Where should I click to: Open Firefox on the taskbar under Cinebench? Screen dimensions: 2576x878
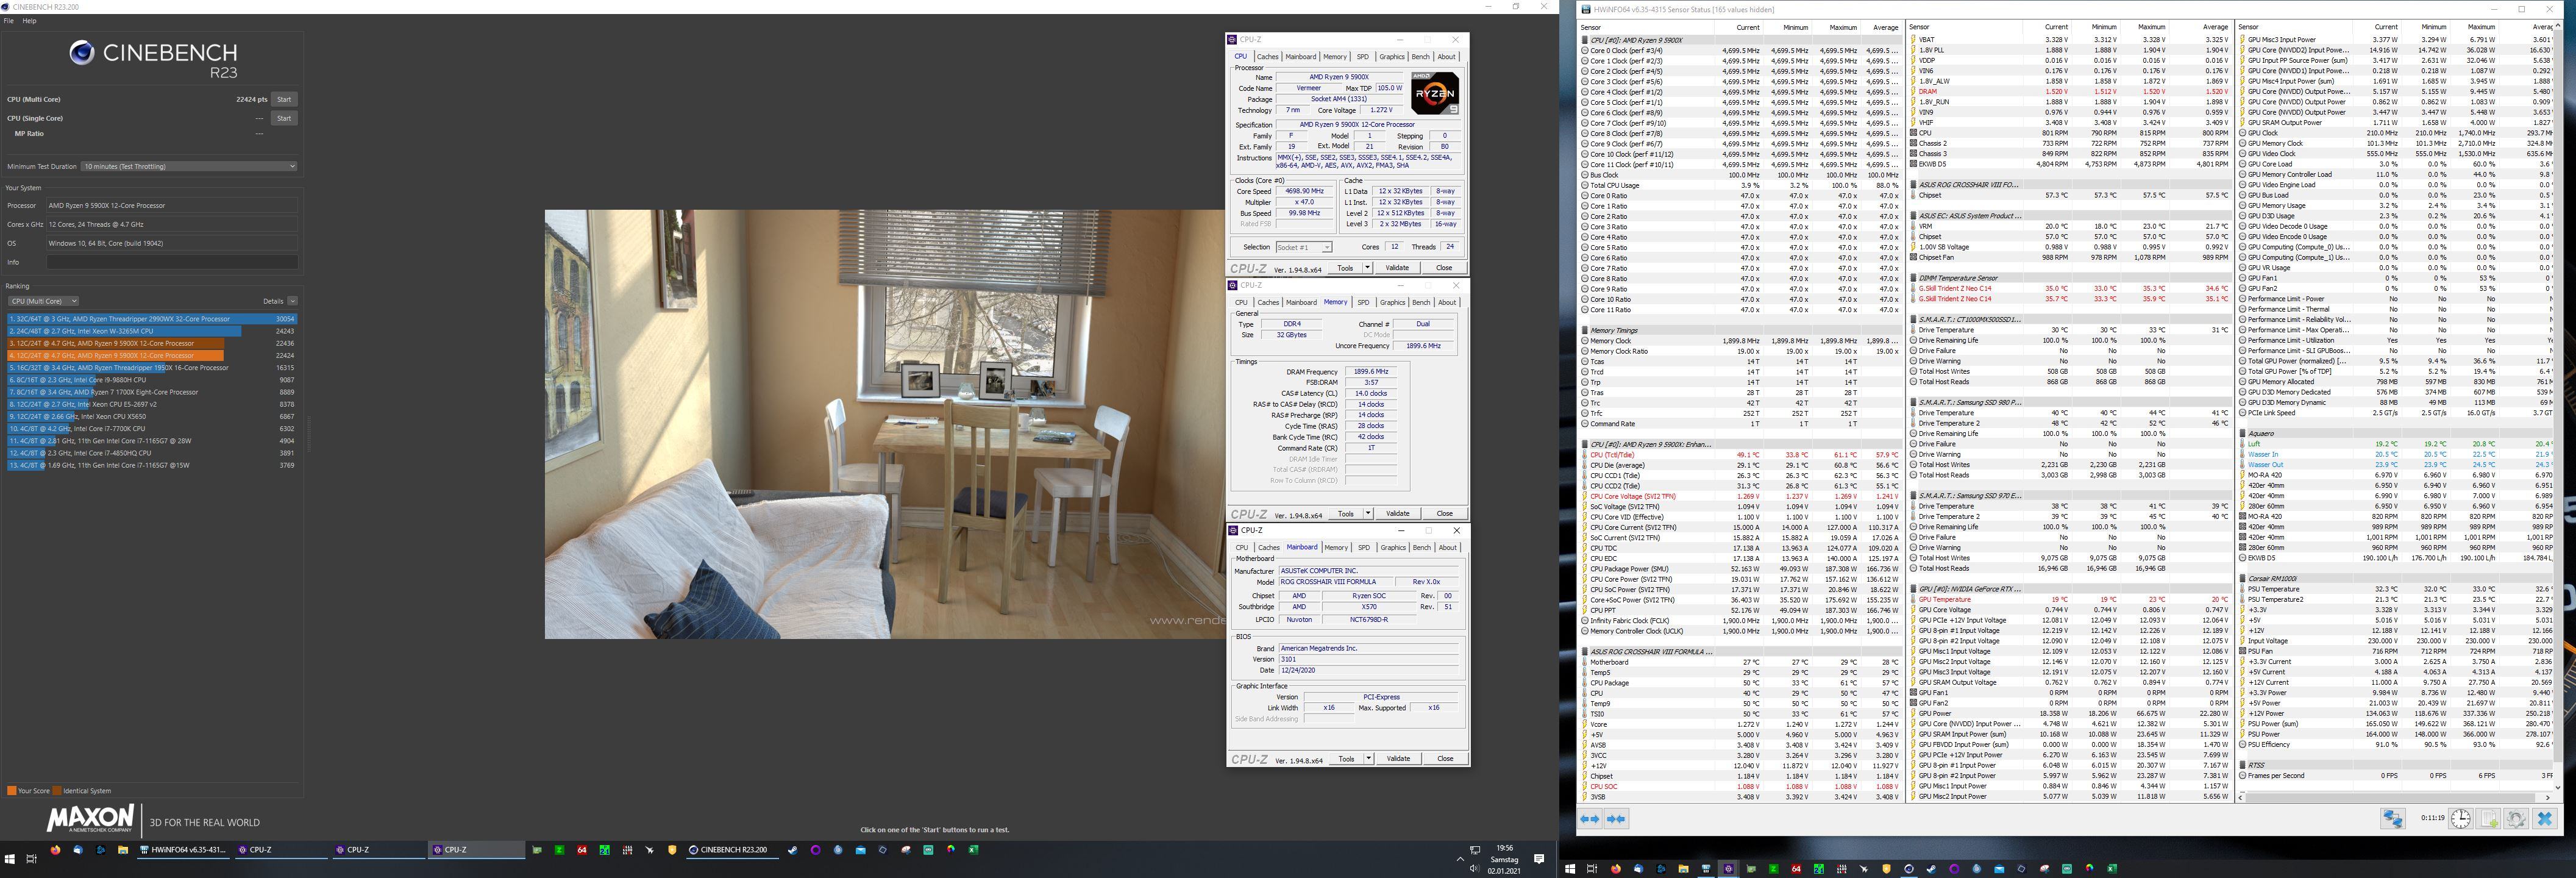tap(55, 850)
